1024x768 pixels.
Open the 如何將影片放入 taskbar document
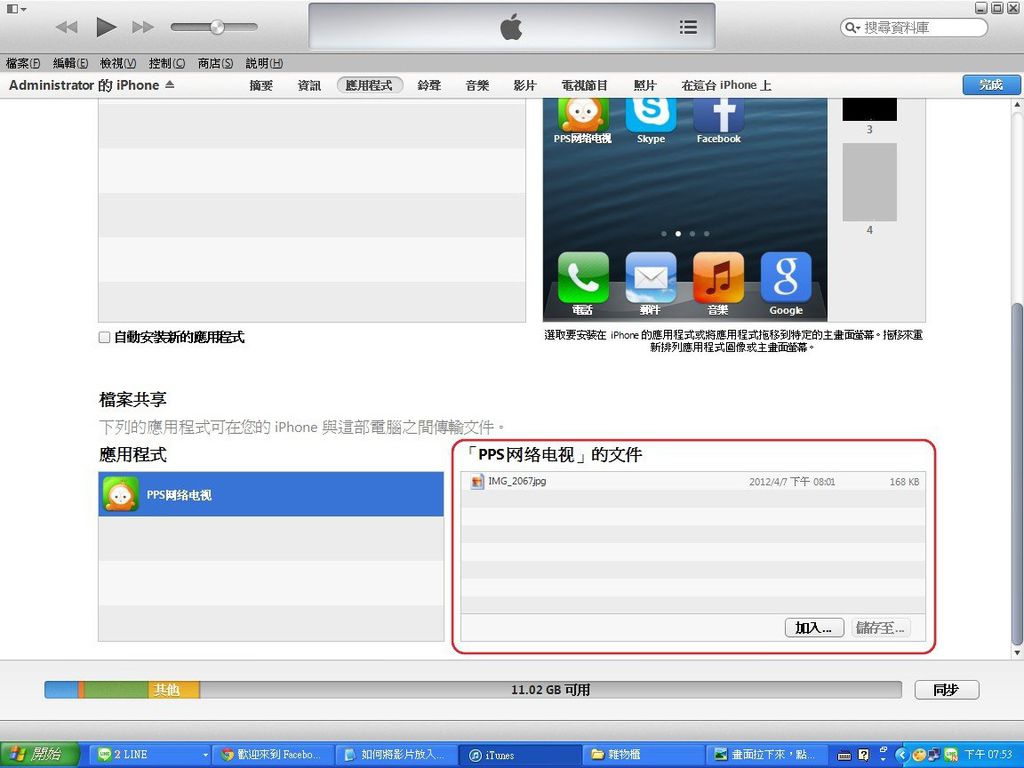[397, 754]
